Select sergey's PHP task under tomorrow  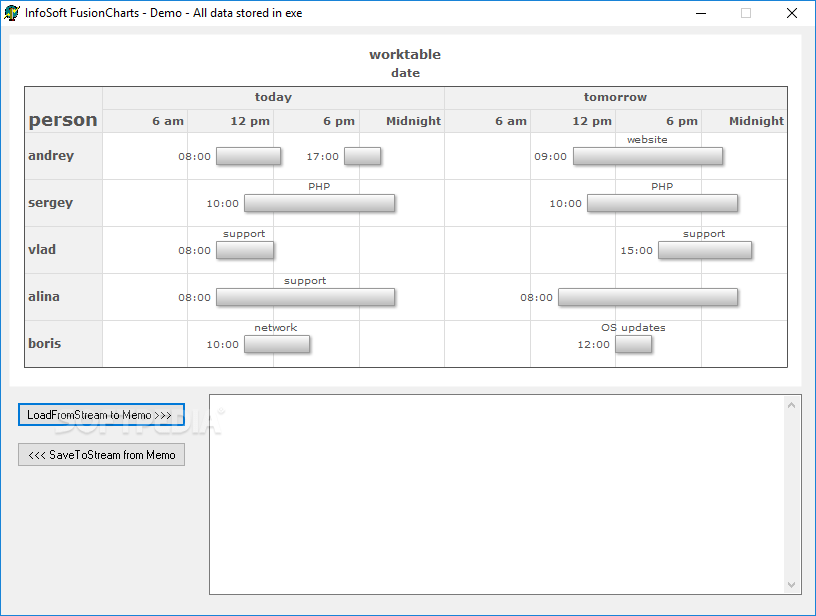click(662, 203)
